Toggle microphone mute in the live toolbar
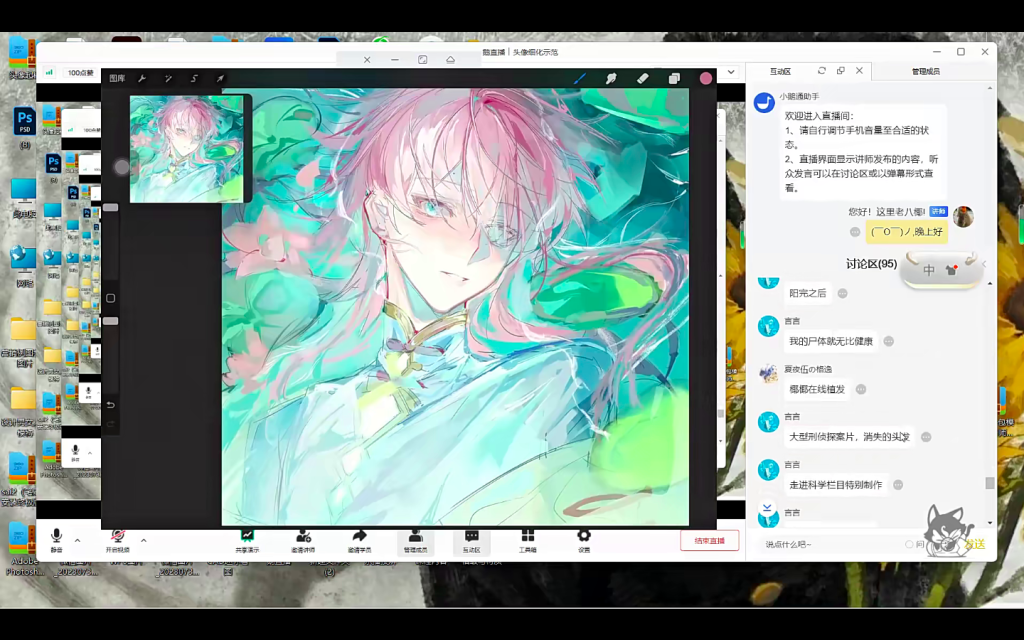 click(x=56, y=538)
